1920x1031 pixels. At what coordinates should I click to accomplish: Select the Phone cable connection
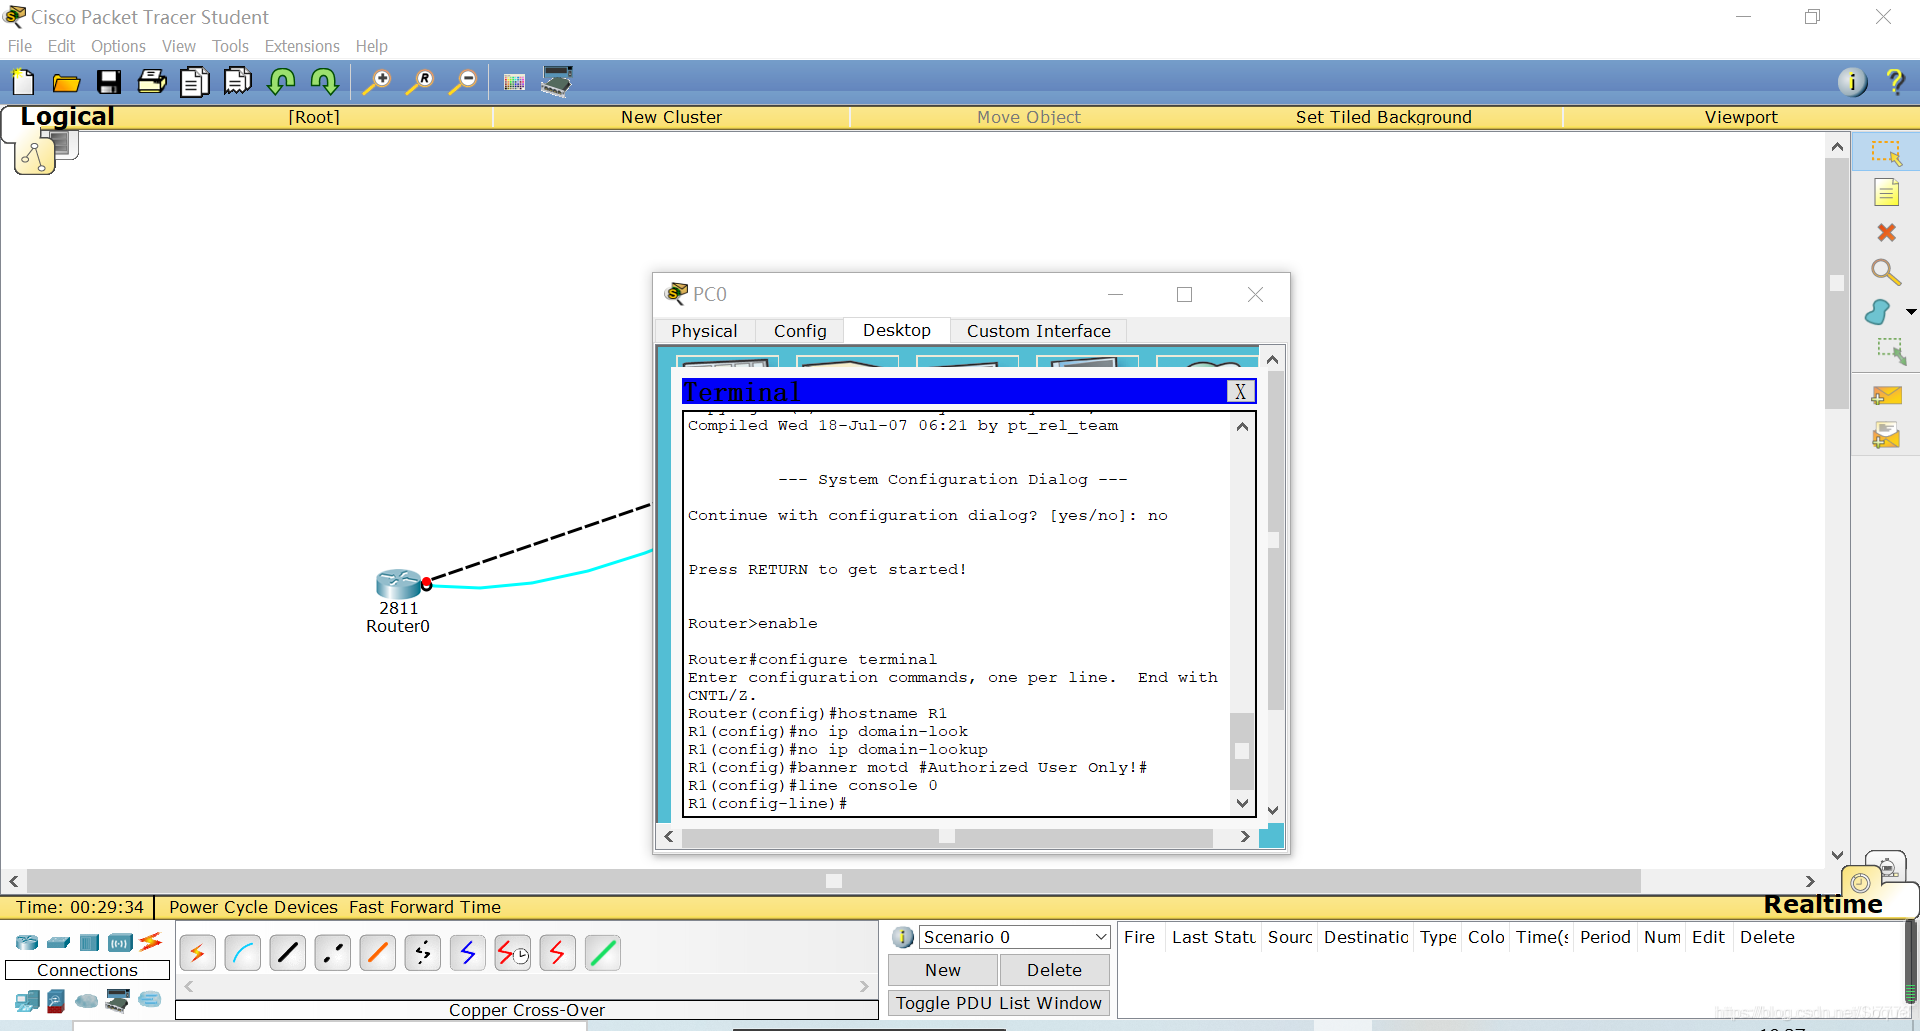tap(423, 953)
